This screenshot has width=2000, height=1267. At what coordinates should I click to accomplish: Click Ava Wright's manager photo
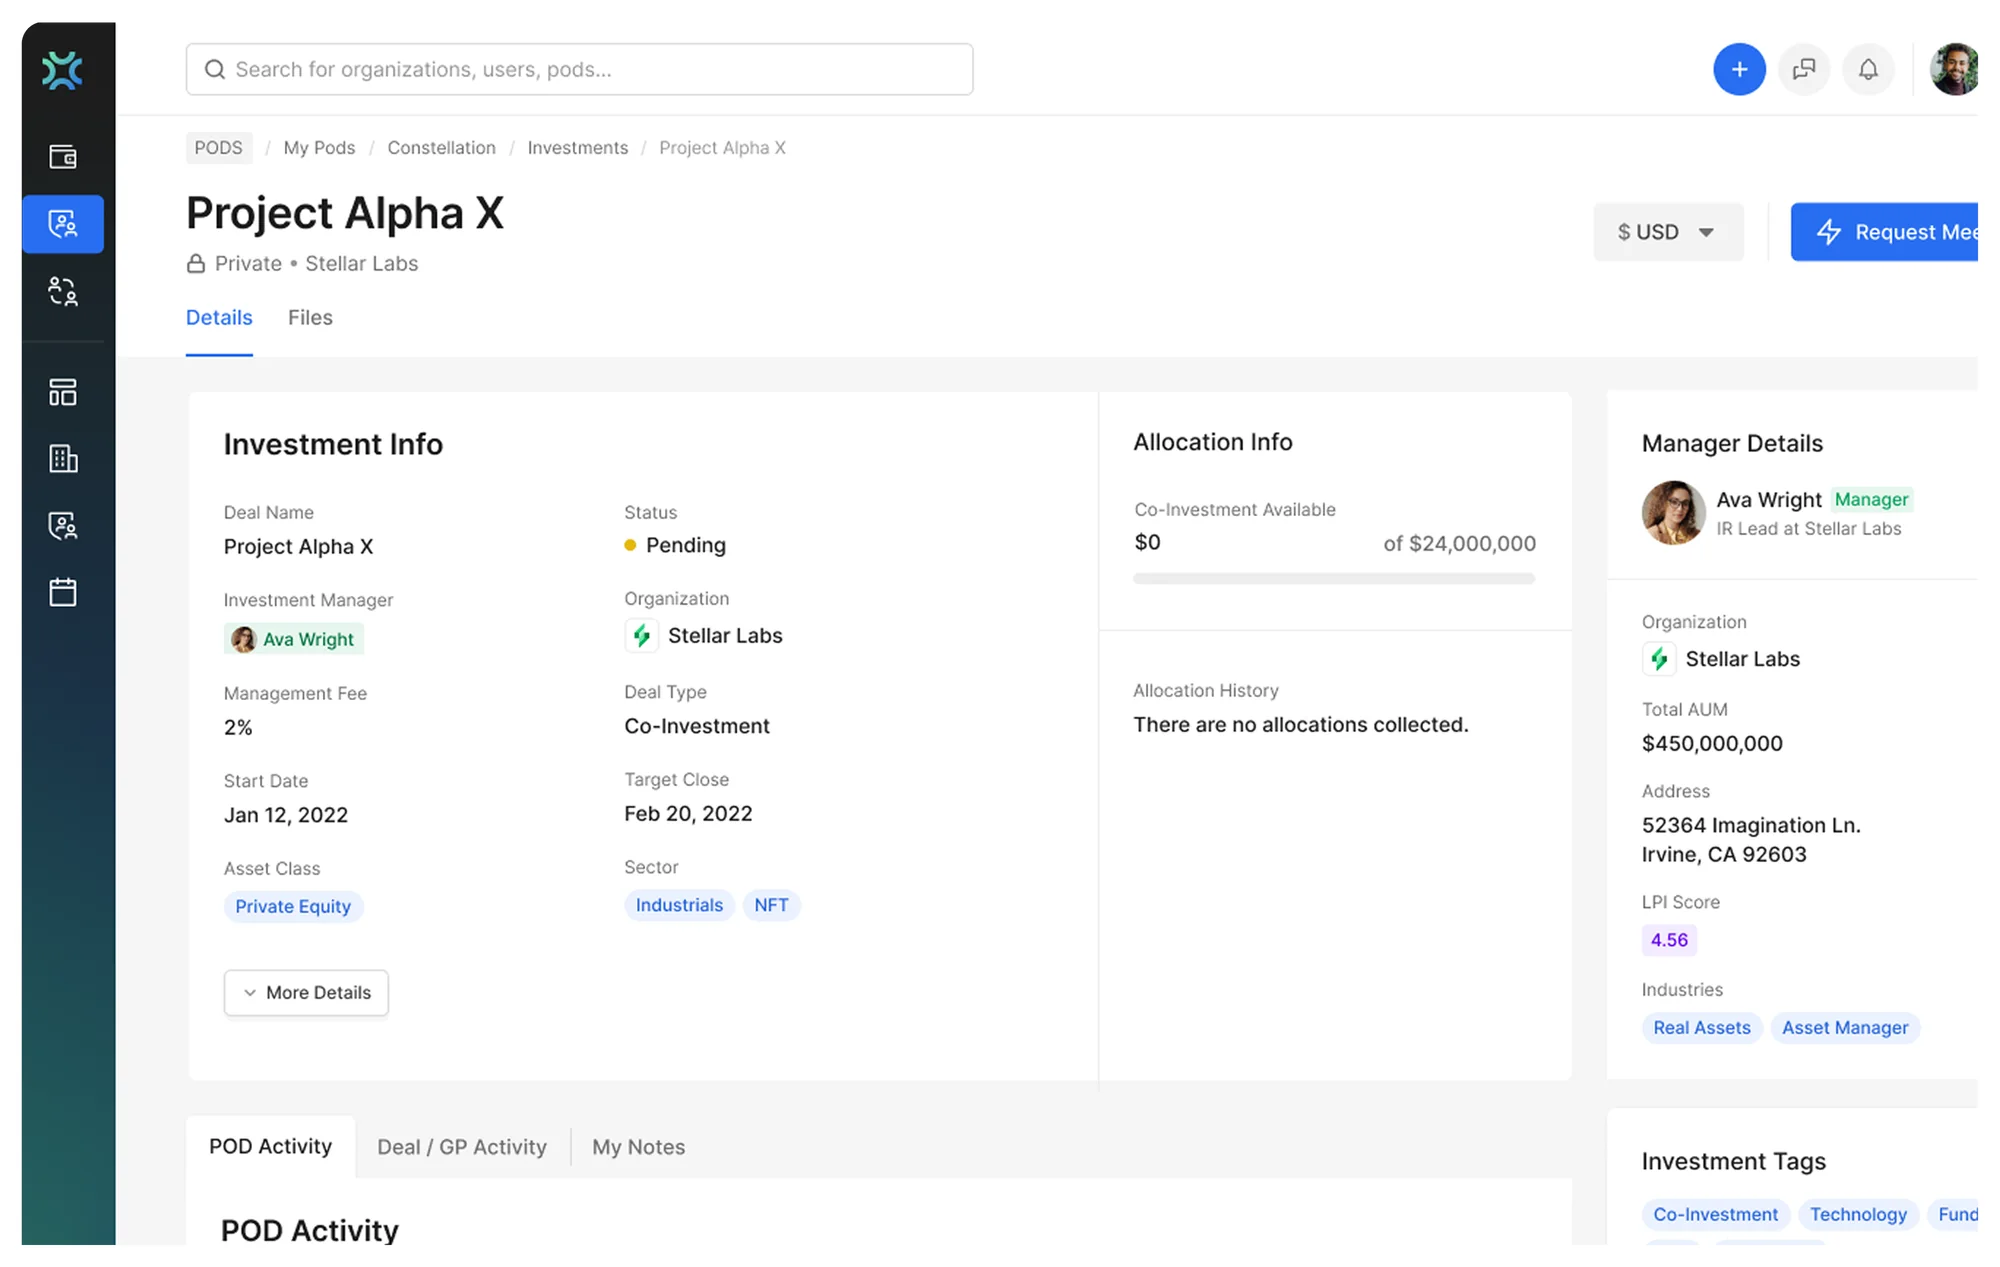(1673, 513)
